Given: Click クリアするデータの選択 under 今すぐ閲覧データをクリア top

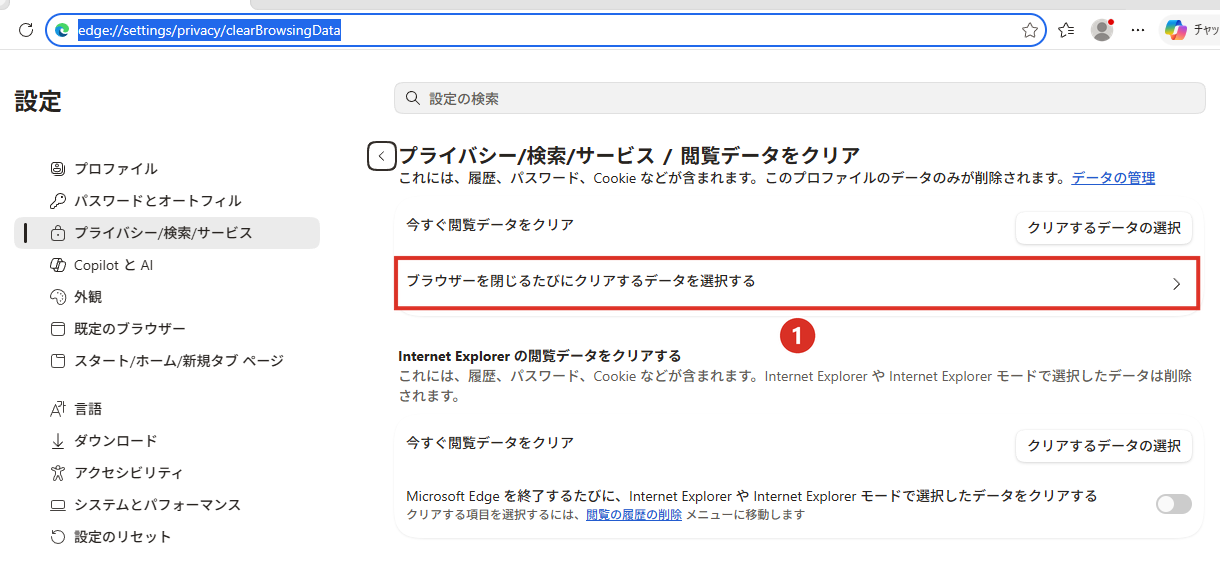Looking at the screenshot, I should pos(1104,228).
